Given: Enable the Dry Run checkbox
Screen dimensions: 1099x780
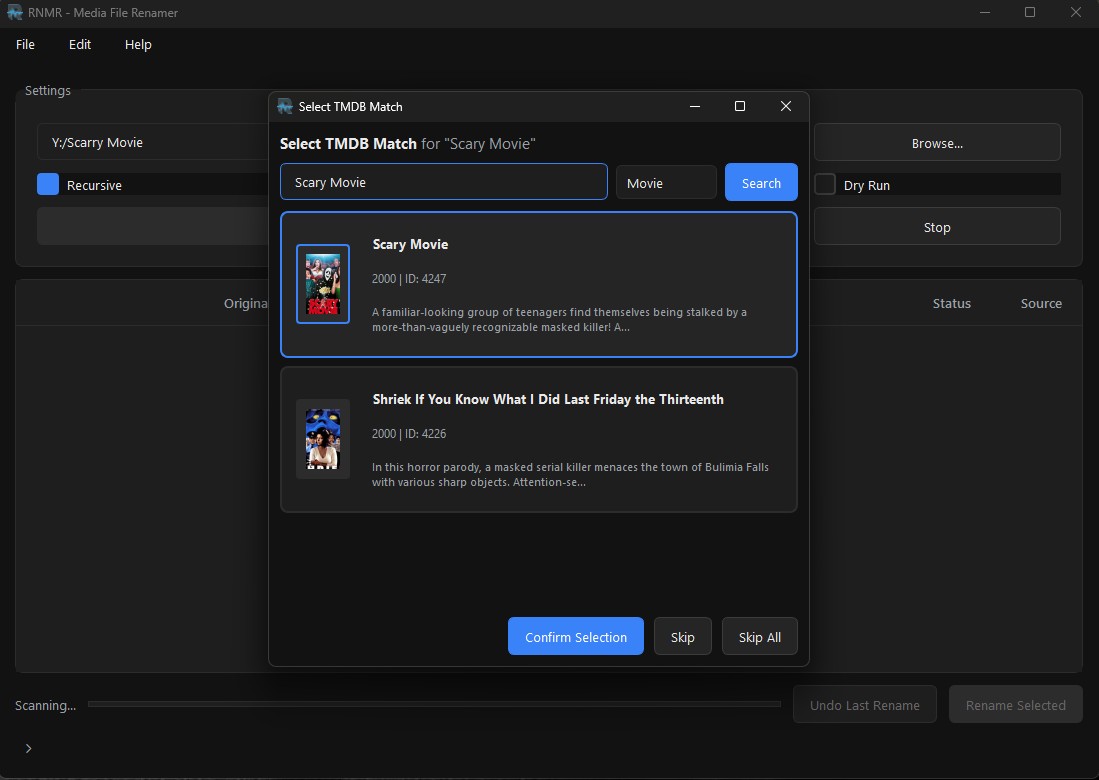Looking at the screenshot, I should [x=825, y=185].
